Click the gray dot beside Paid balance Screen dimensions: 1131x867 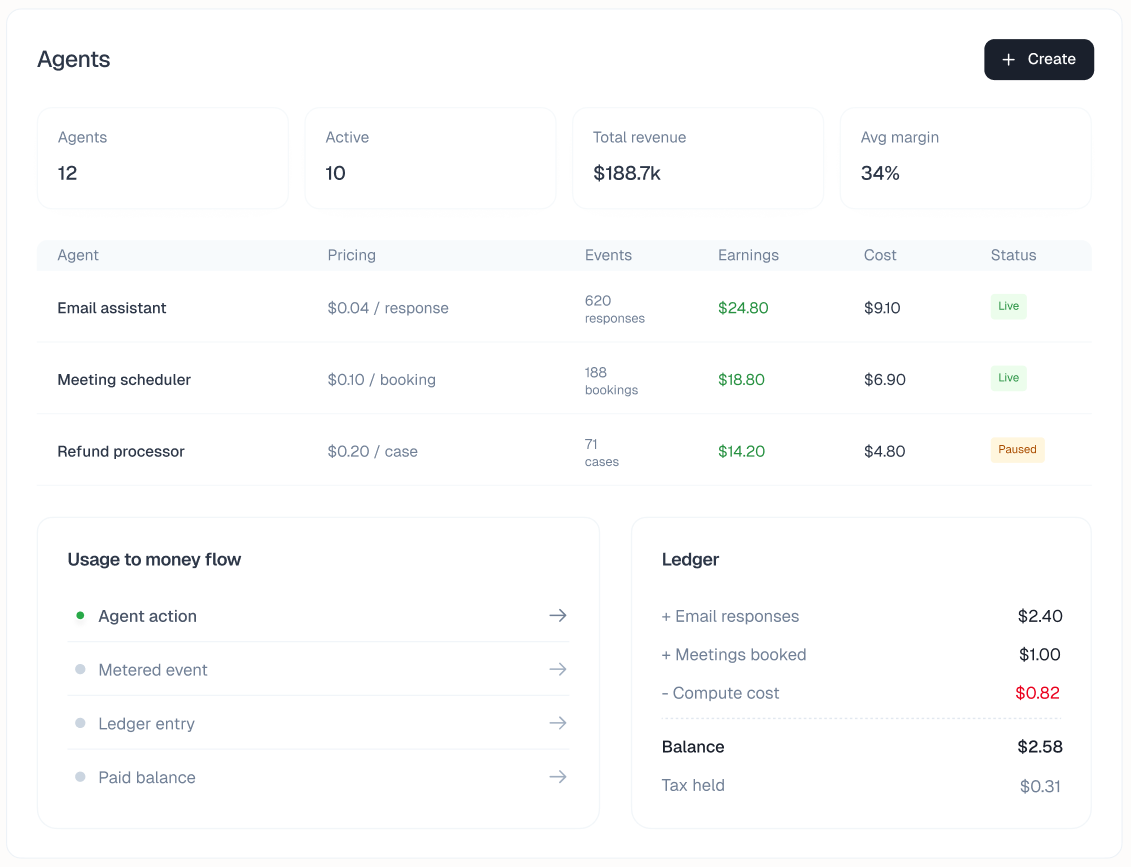coord(81,776)
